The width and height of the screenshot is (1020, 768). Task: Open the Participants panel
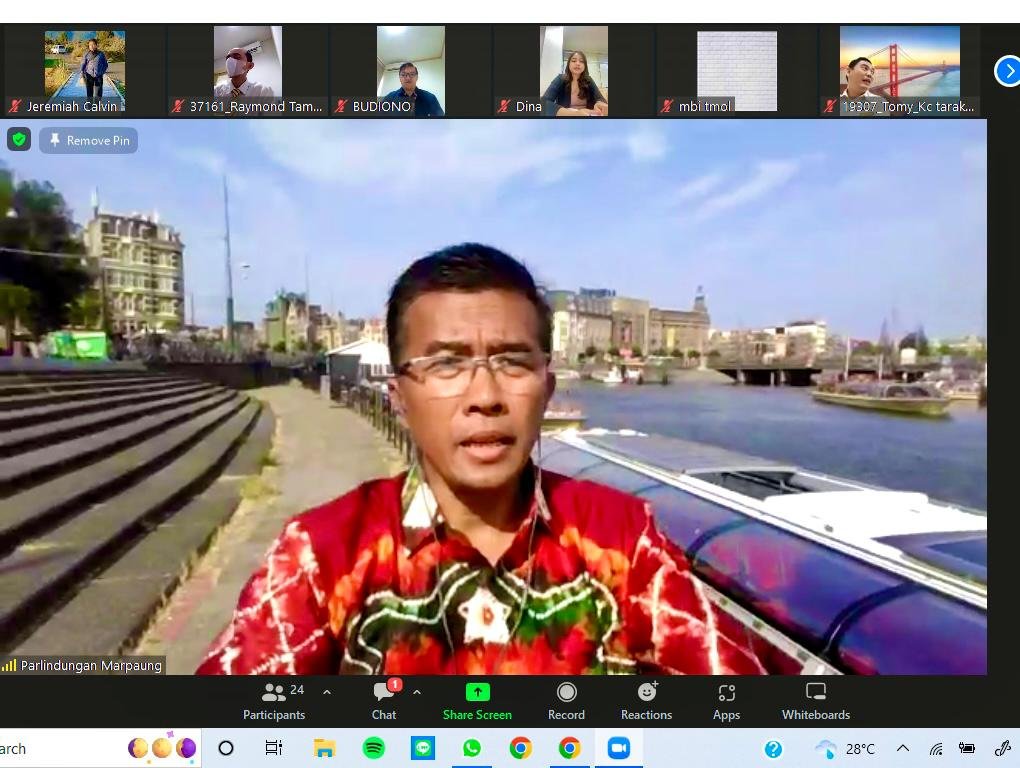click(x=273, y=701)
